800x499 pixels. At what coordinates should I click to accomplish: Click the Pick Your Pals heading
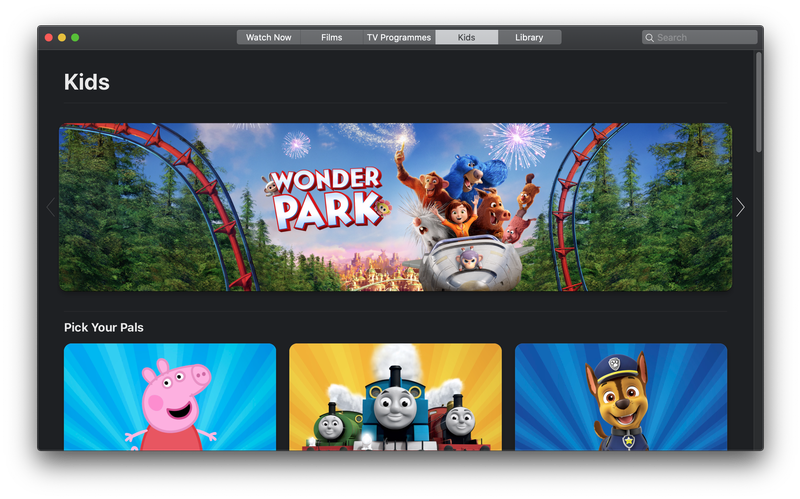(104, 328)
